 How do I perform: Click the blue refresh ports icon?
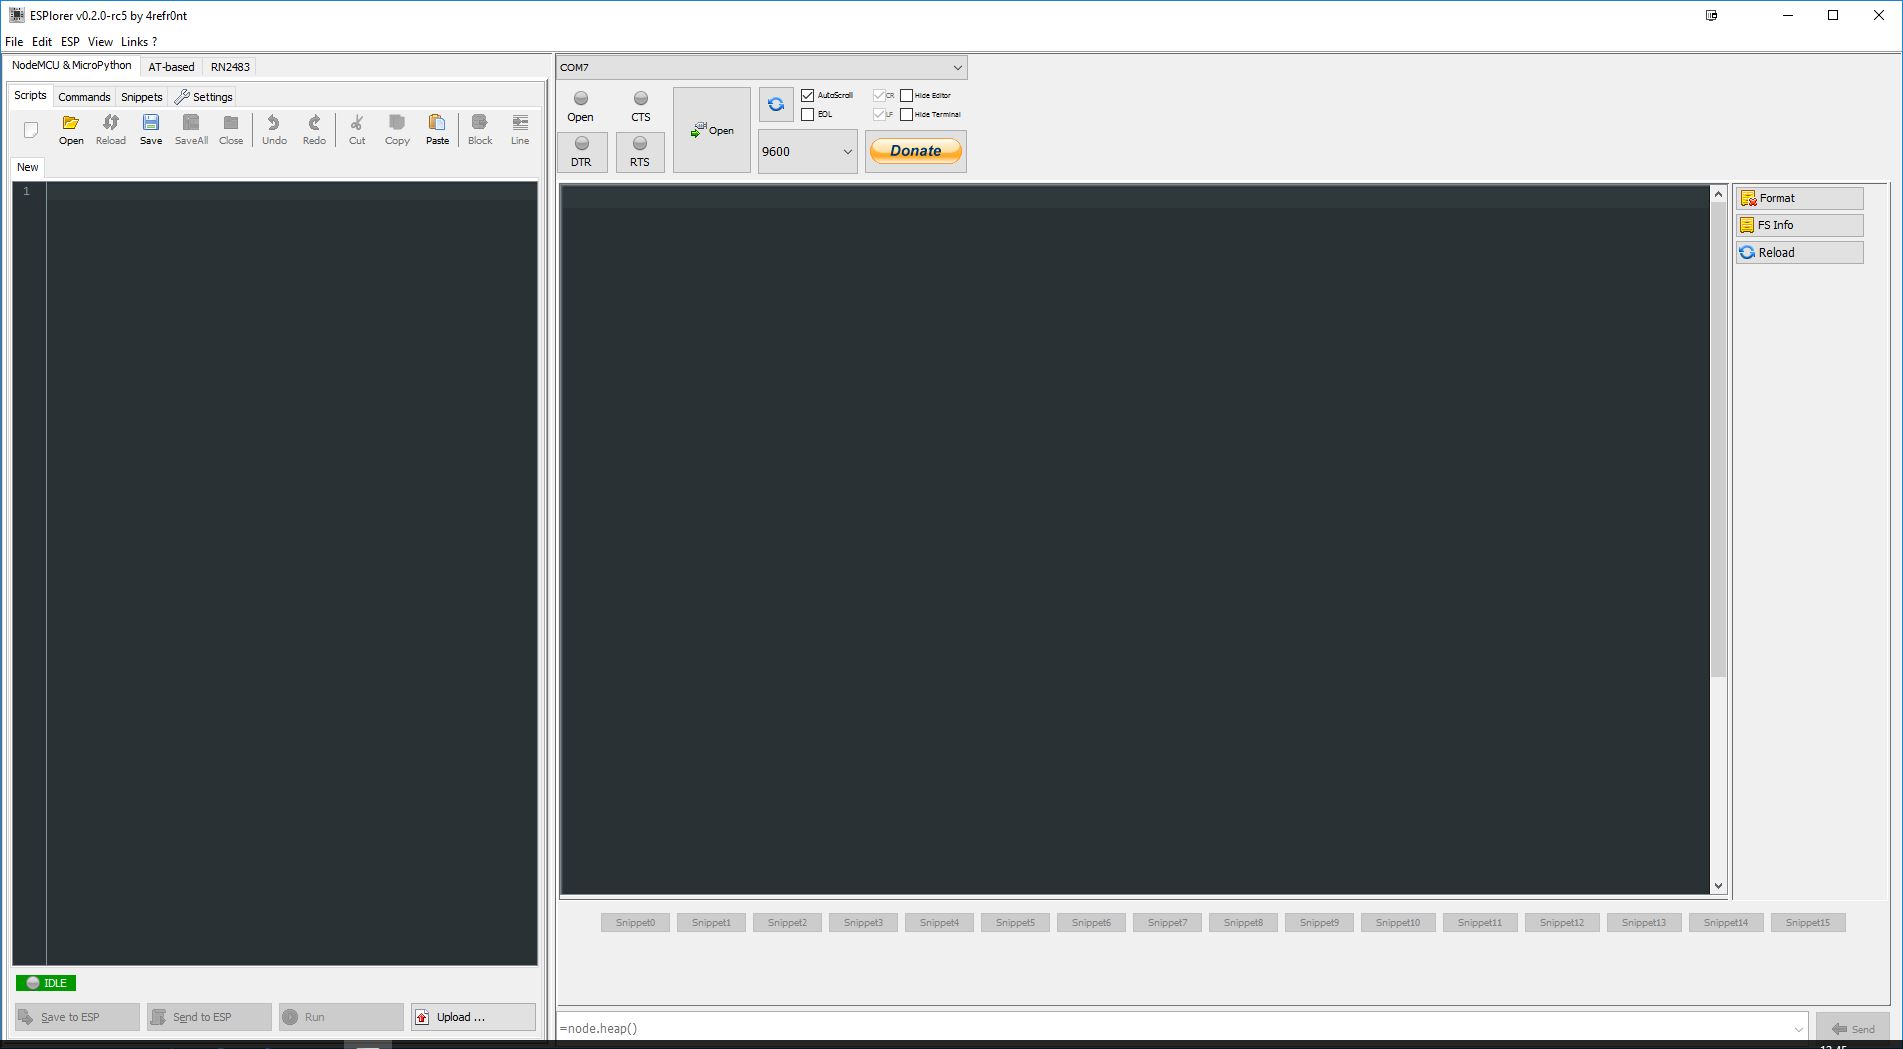point(775,104)
